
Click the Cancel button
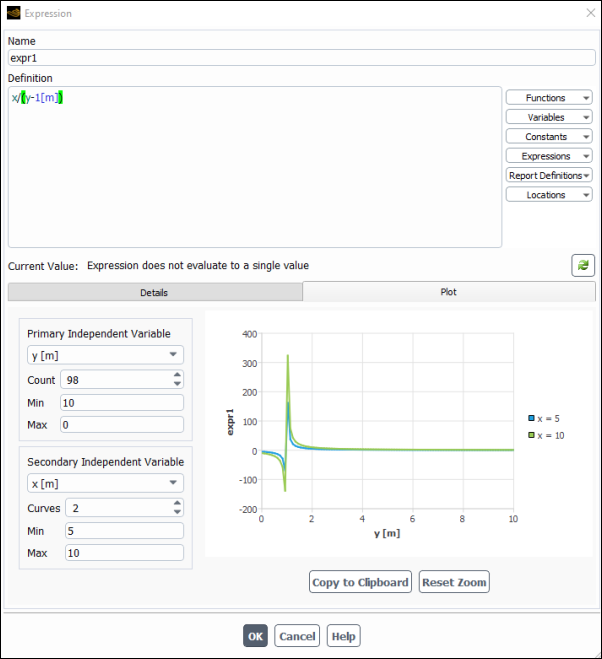coord(297,636)
